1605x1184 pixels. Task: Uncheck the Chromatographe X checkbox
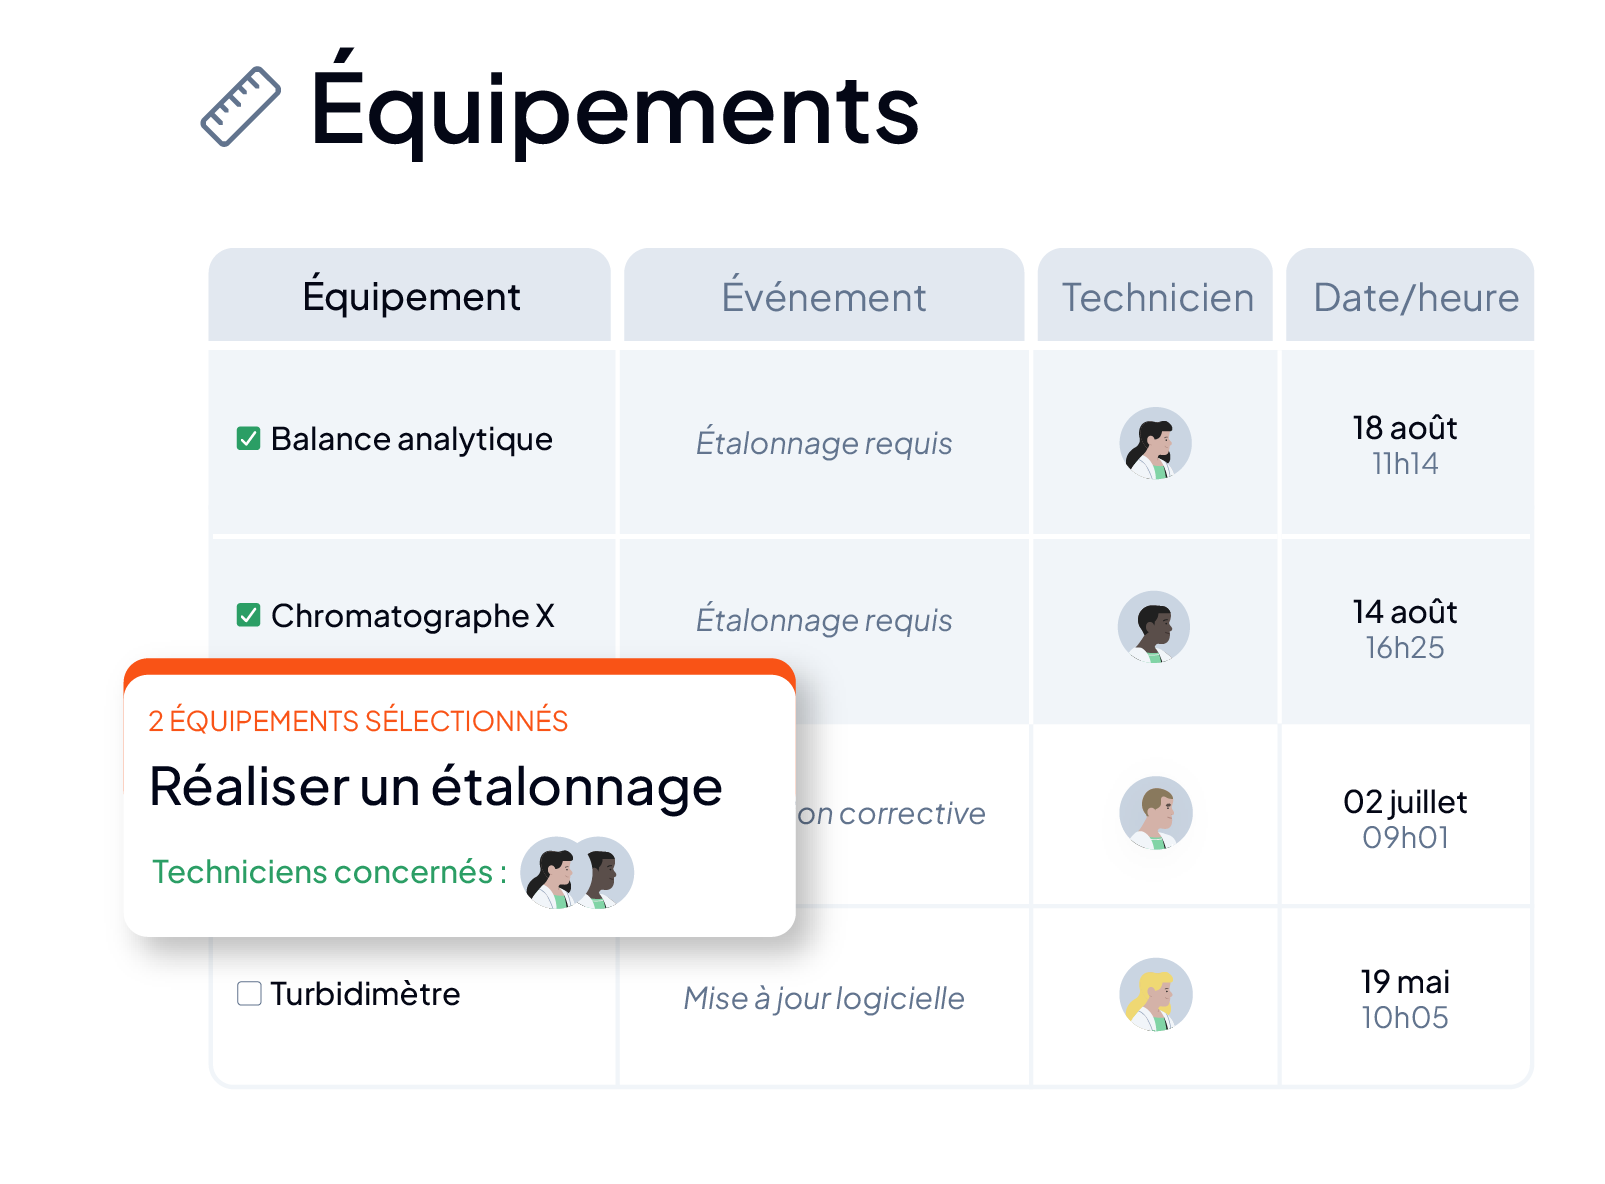tap(248, 615)
